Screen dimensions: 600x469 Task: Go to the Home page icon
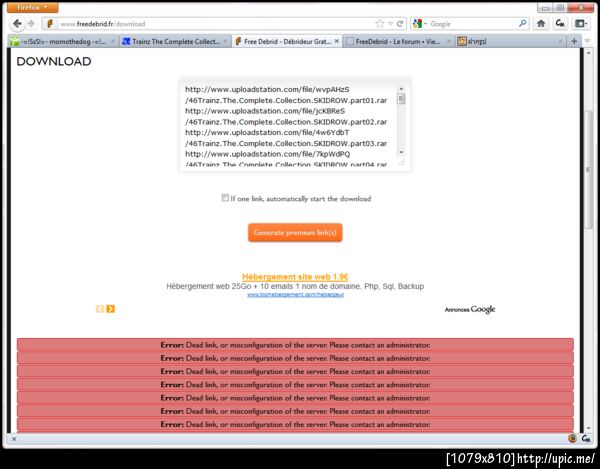541,24
